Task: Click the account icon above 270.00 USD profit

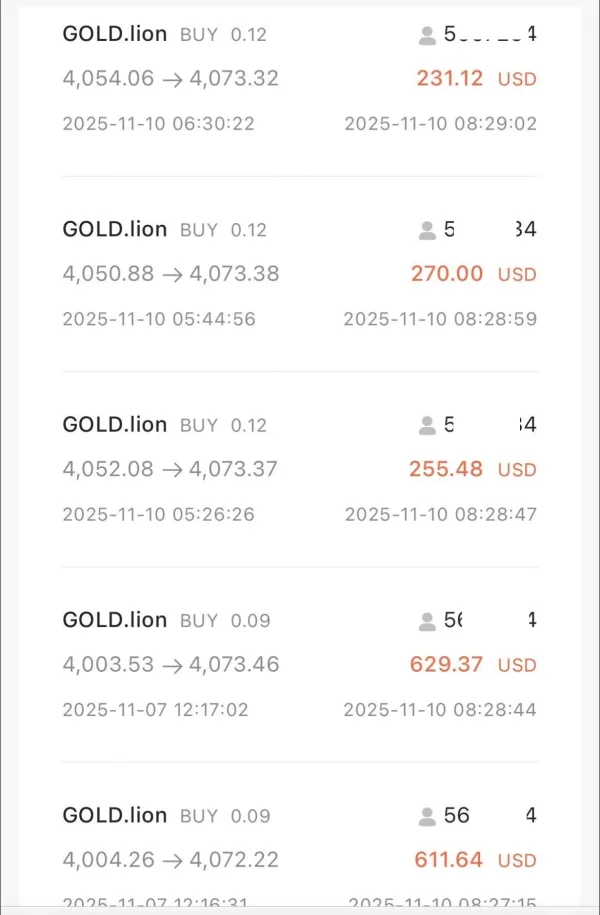Action: (x=428, y=231)
